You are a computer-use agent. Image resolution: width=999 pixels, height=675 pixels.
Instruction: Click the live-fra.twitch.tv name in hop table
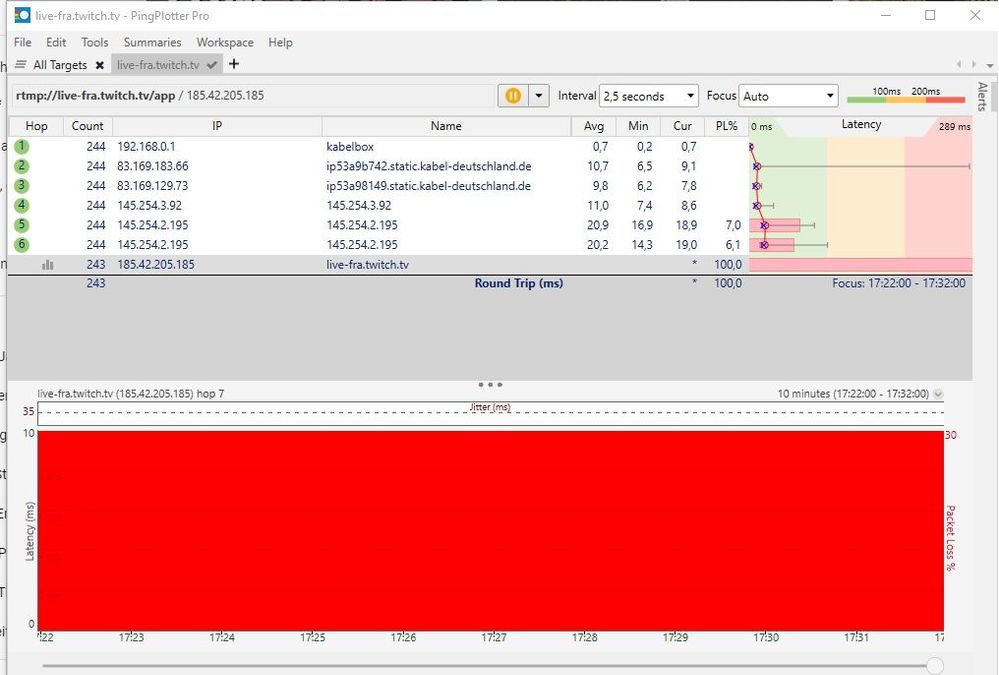pos(368,265)
